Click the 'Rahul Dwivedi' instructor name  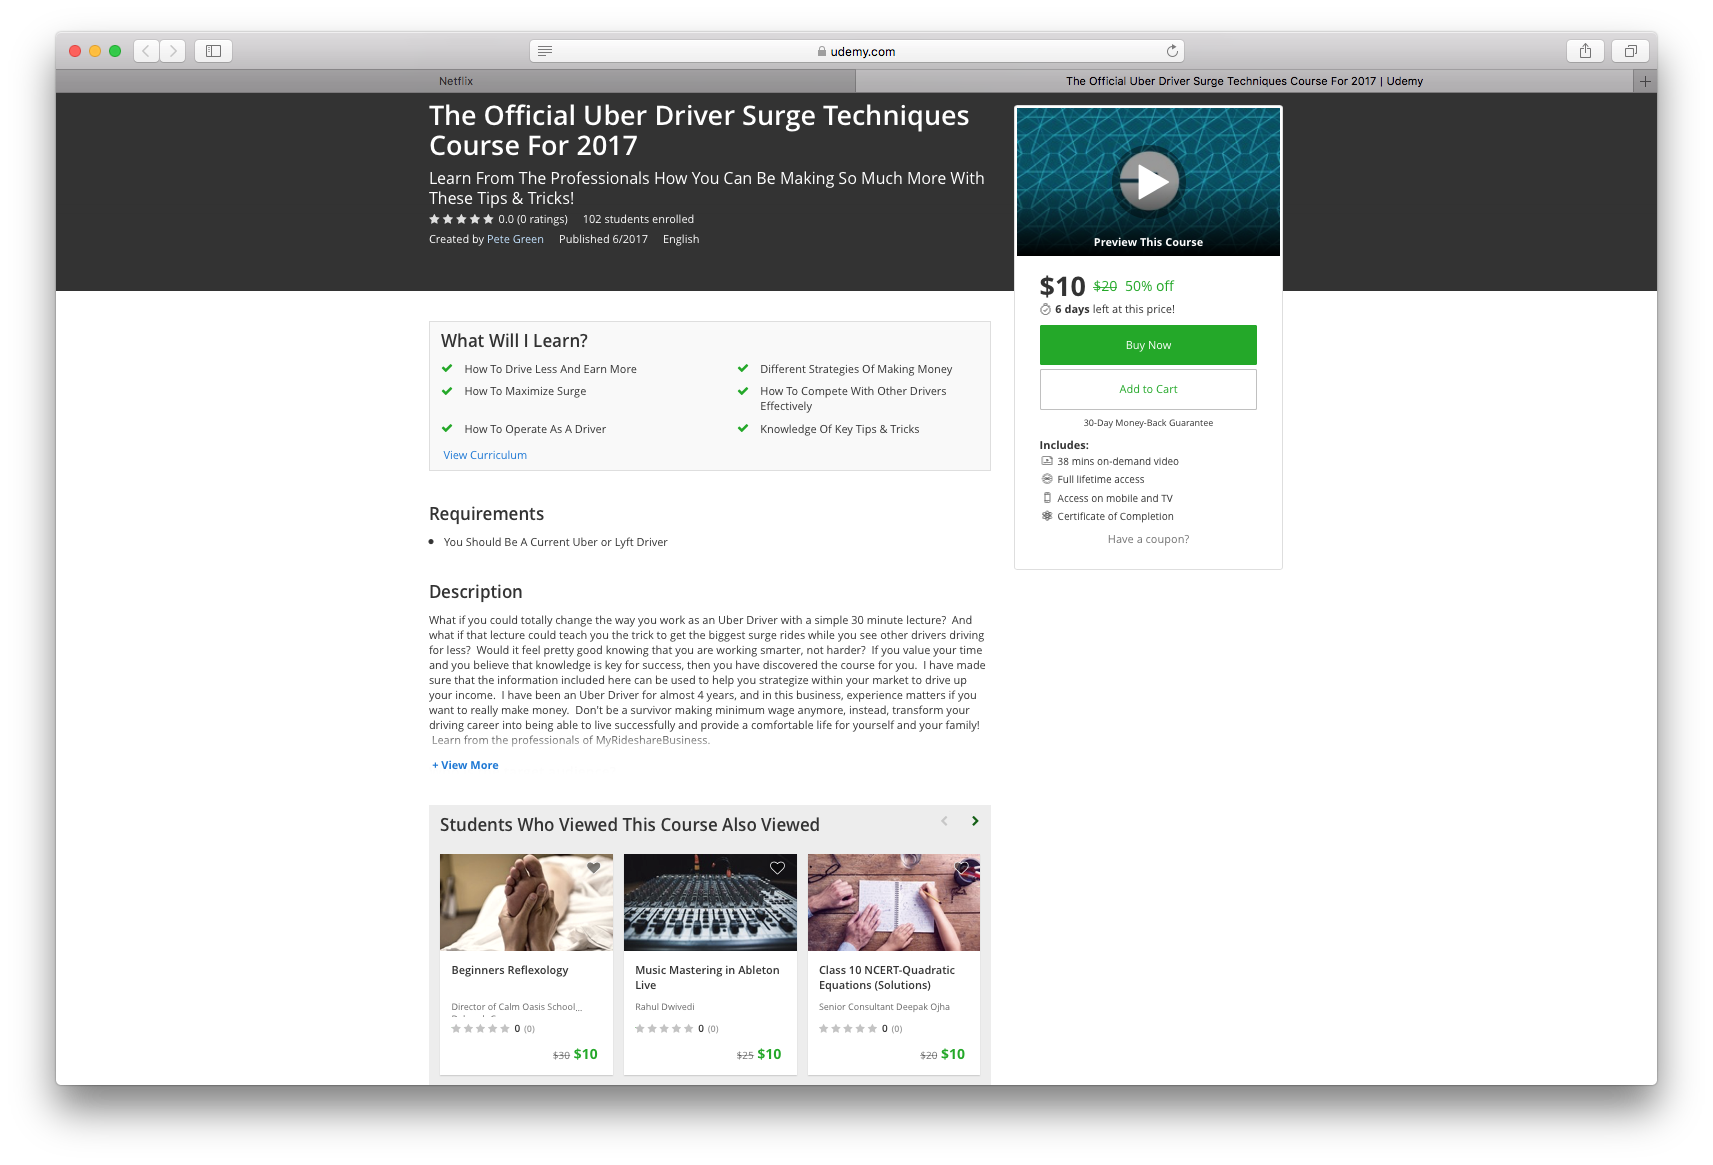664,1007
